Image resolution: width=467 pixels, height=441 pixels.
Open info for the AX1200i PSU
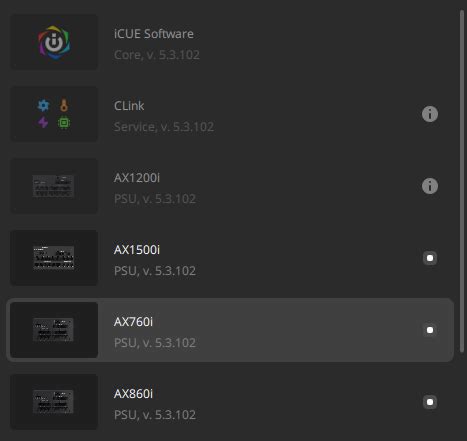[x=430, y=186]
